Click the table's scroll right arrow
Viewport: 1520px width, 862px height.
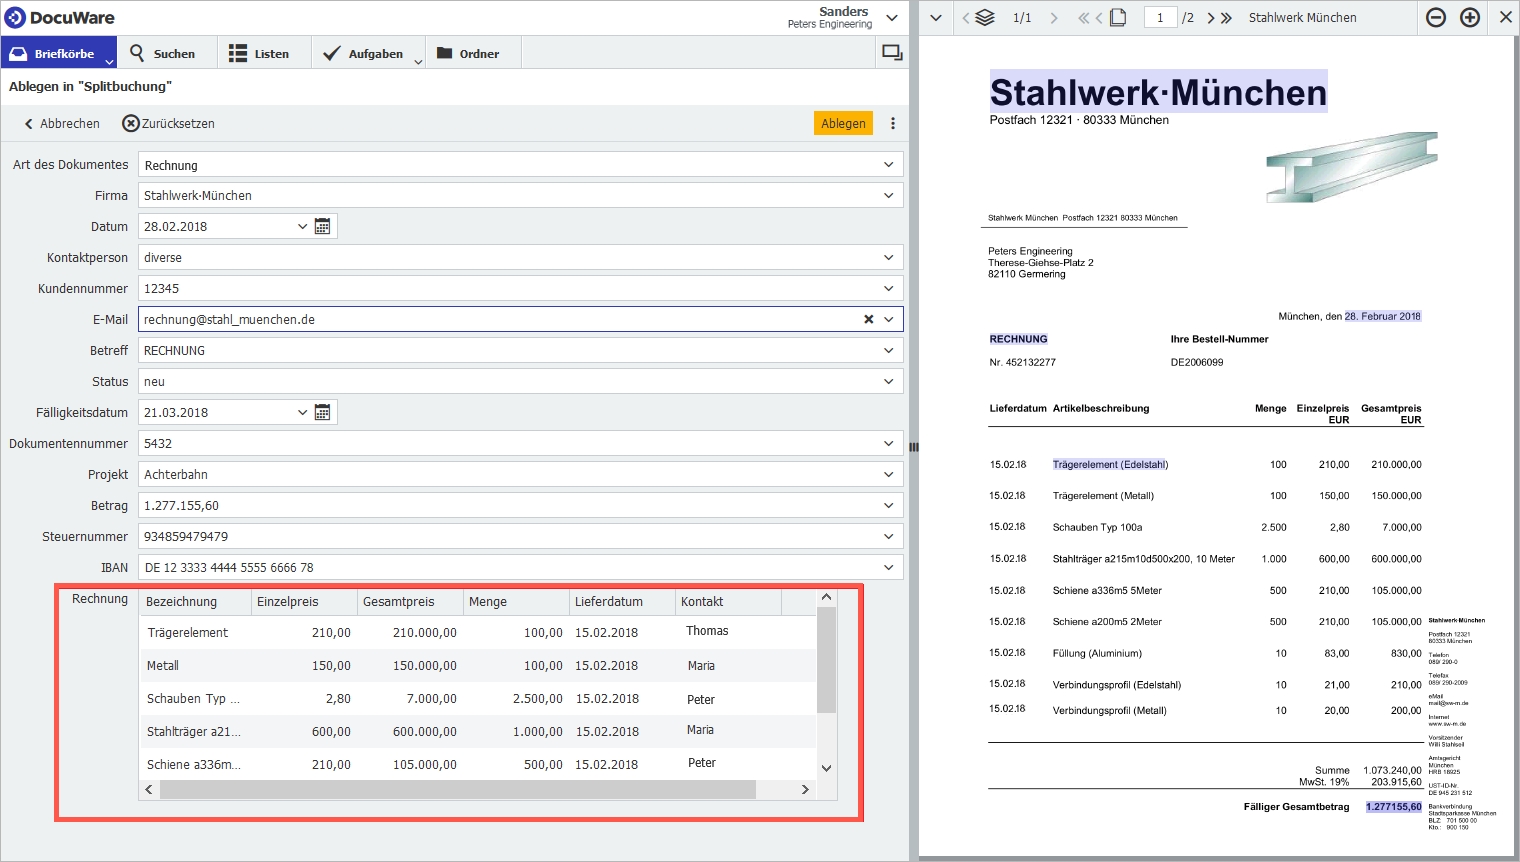point(805,790)
